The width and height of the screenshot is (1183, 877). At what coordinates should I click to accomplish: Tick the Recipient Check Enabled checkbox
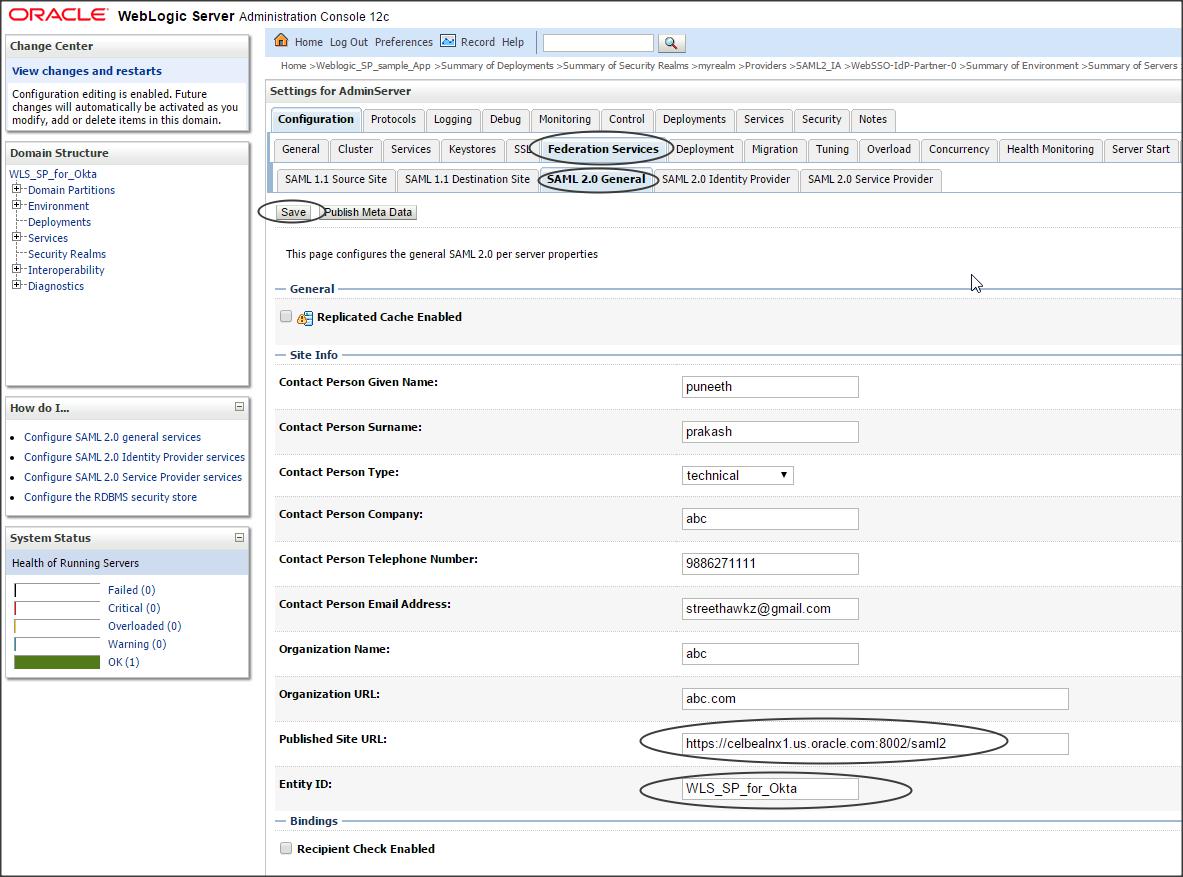[286, 848]
